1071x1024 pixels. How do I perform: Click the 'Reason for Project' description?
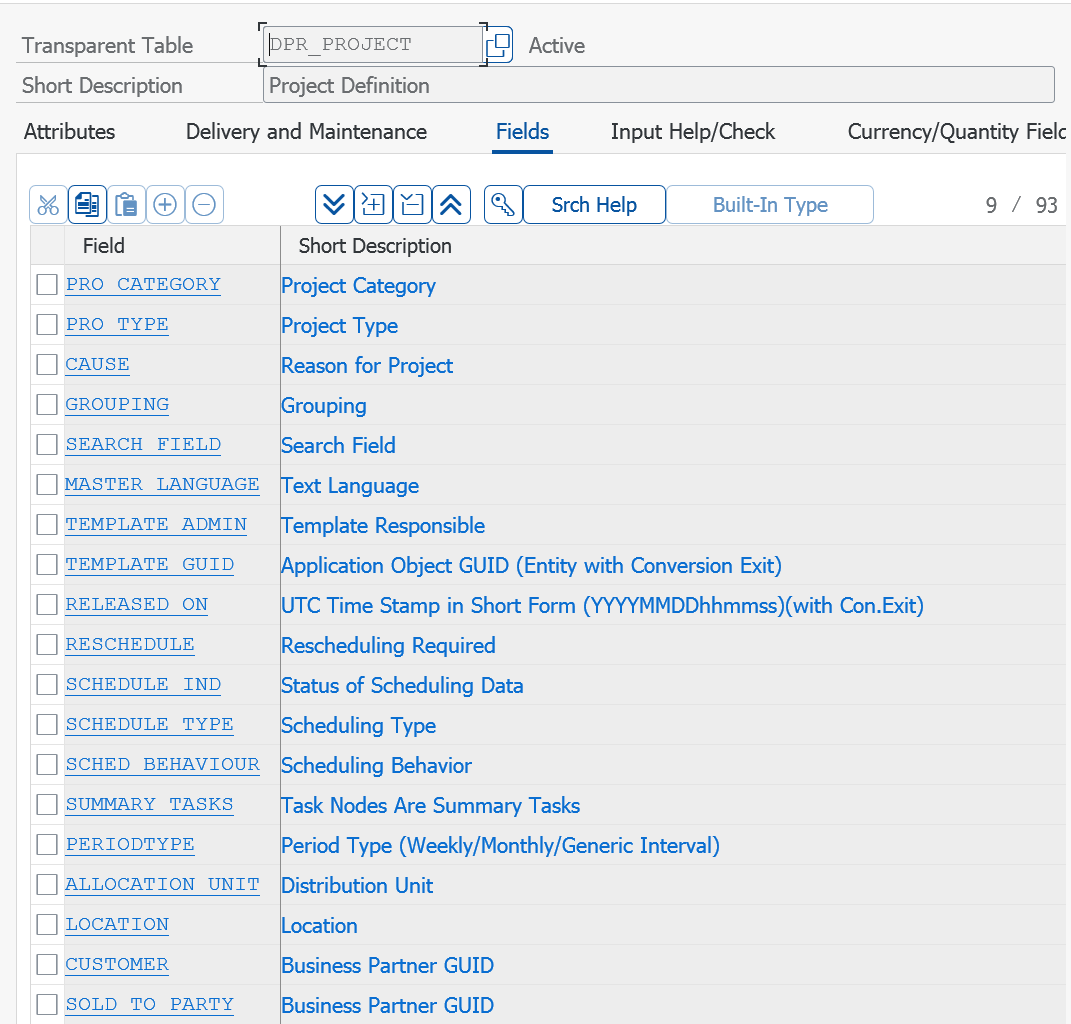click(x=367, y=365)
